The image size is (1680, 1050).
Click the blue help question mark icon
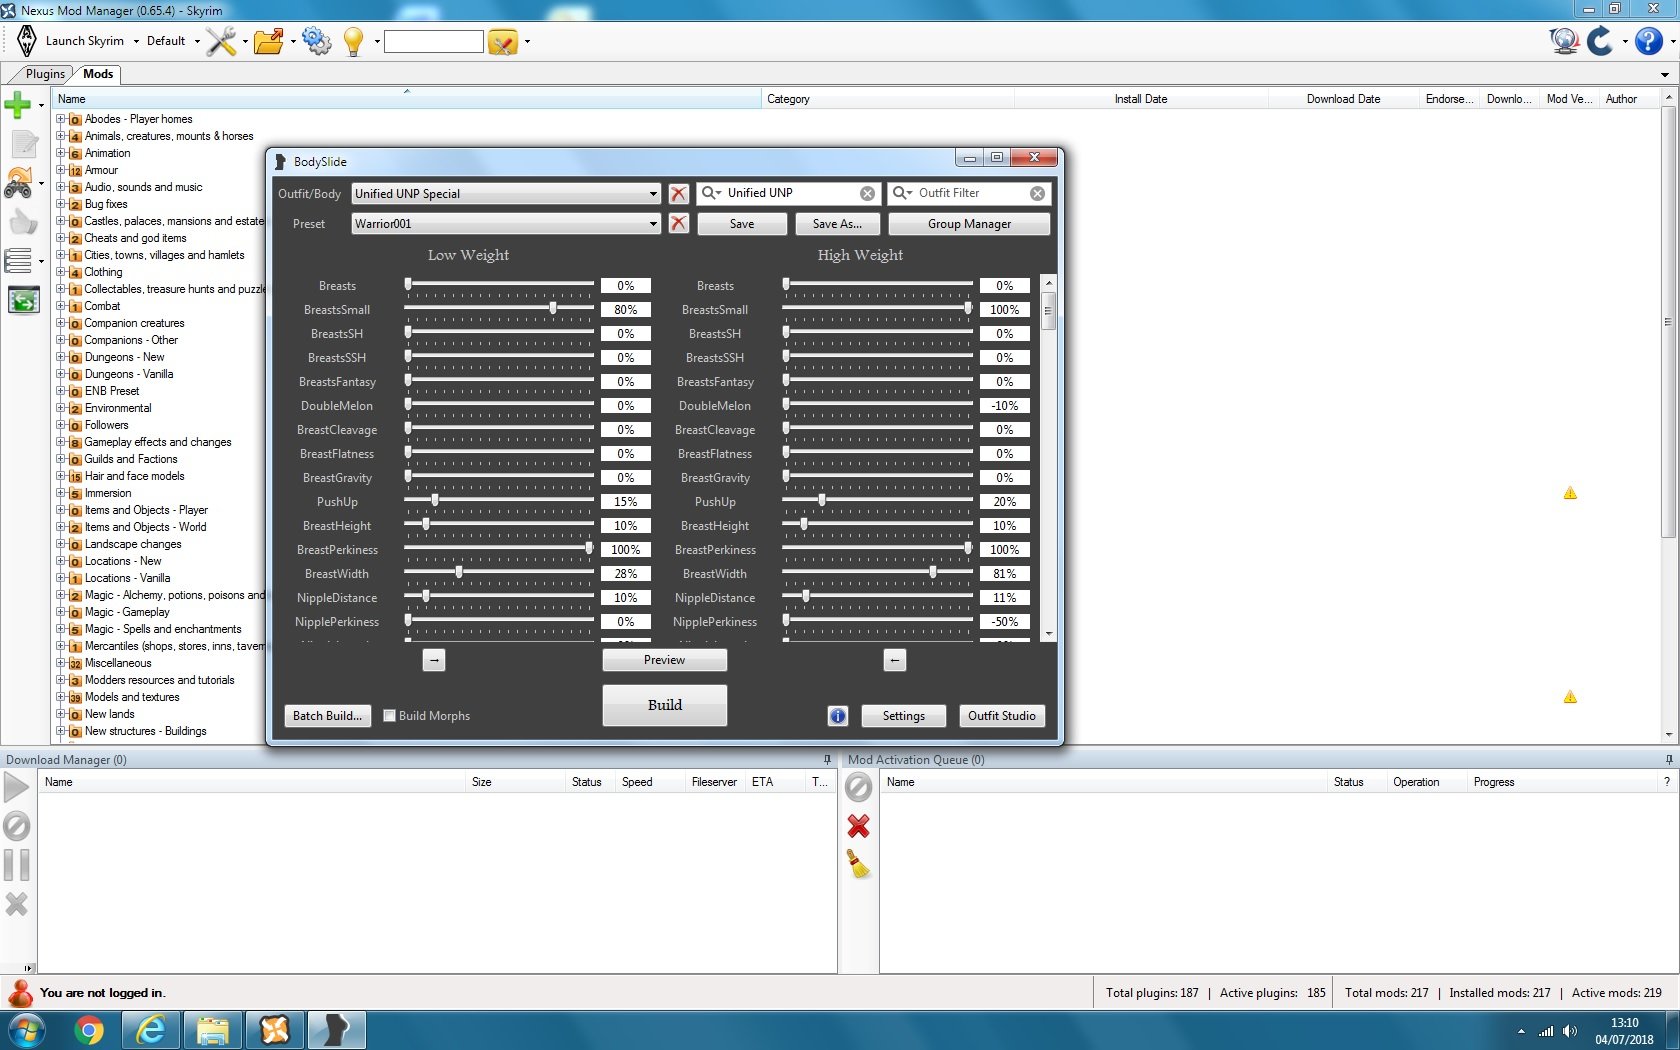coord(1649,41)
